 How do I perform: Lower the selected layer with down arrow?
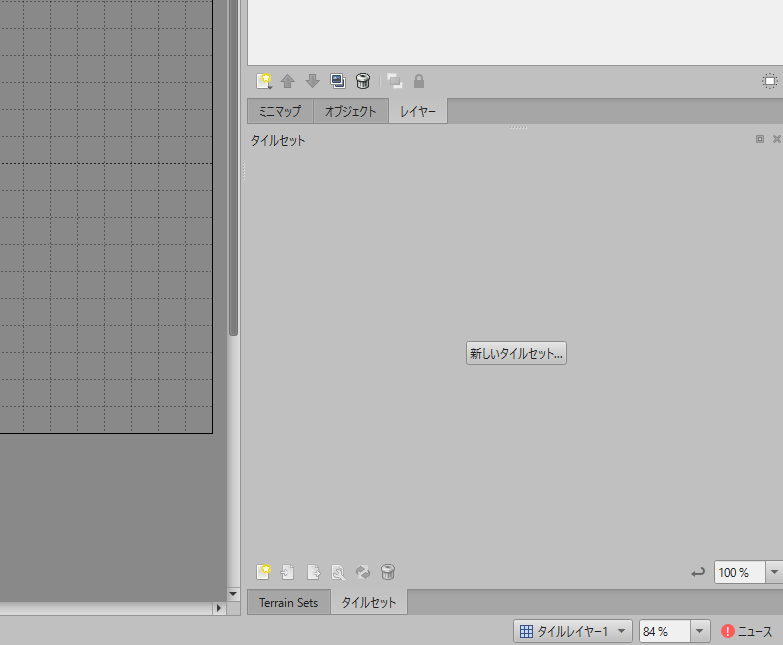(x=312, y=81)
